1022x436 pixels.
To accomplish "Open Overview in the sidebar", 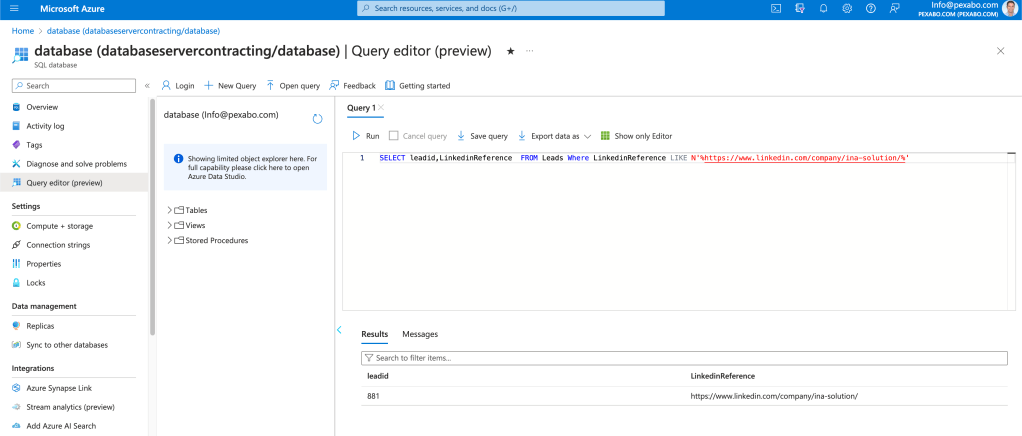I will [x=42, y=107].
